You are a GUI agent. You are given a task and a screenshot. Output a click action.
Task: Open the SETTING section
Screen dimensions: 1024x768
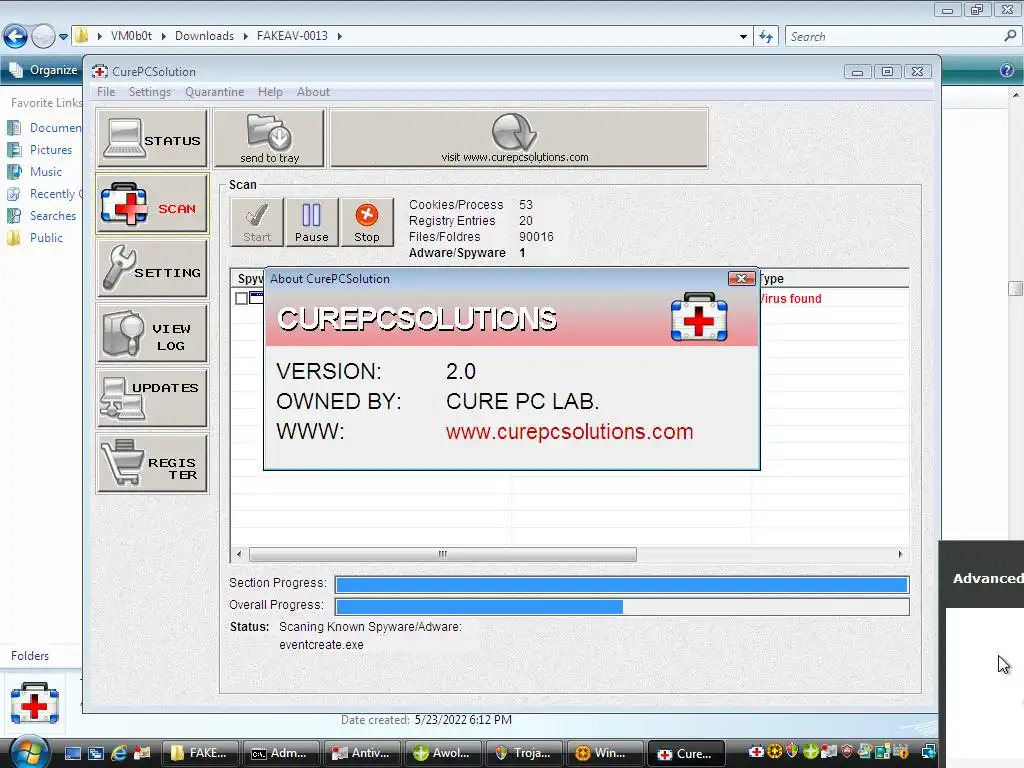click(152, 268)
